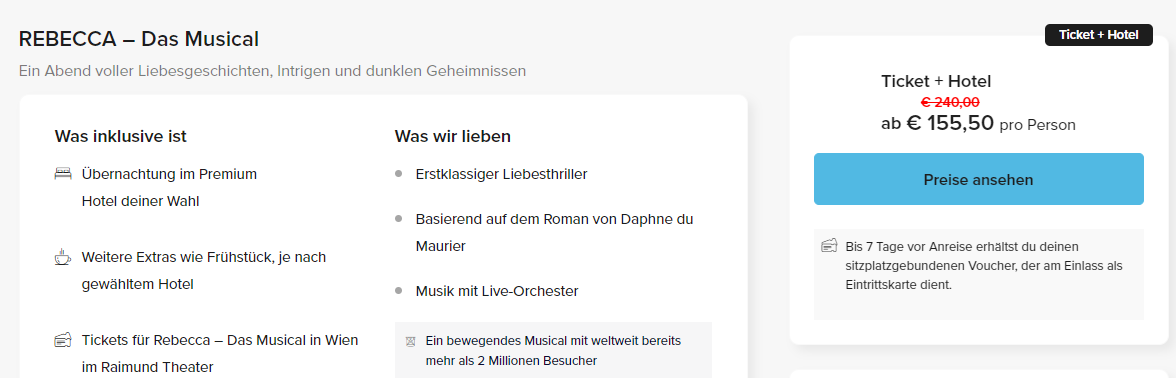This screenshot has width=1176, height=378.
Task: Click the 2 Millionen Besucher highlight note
Action: 554,350
